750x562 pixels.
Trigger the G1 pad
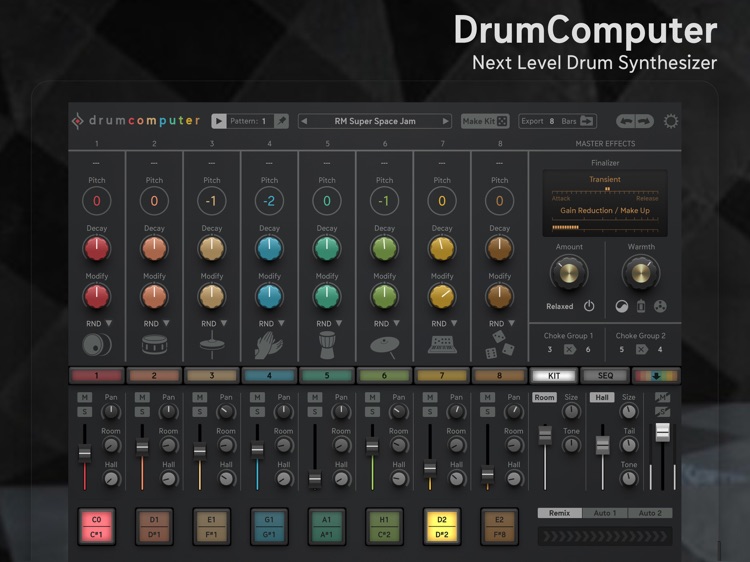coord(269,527)
